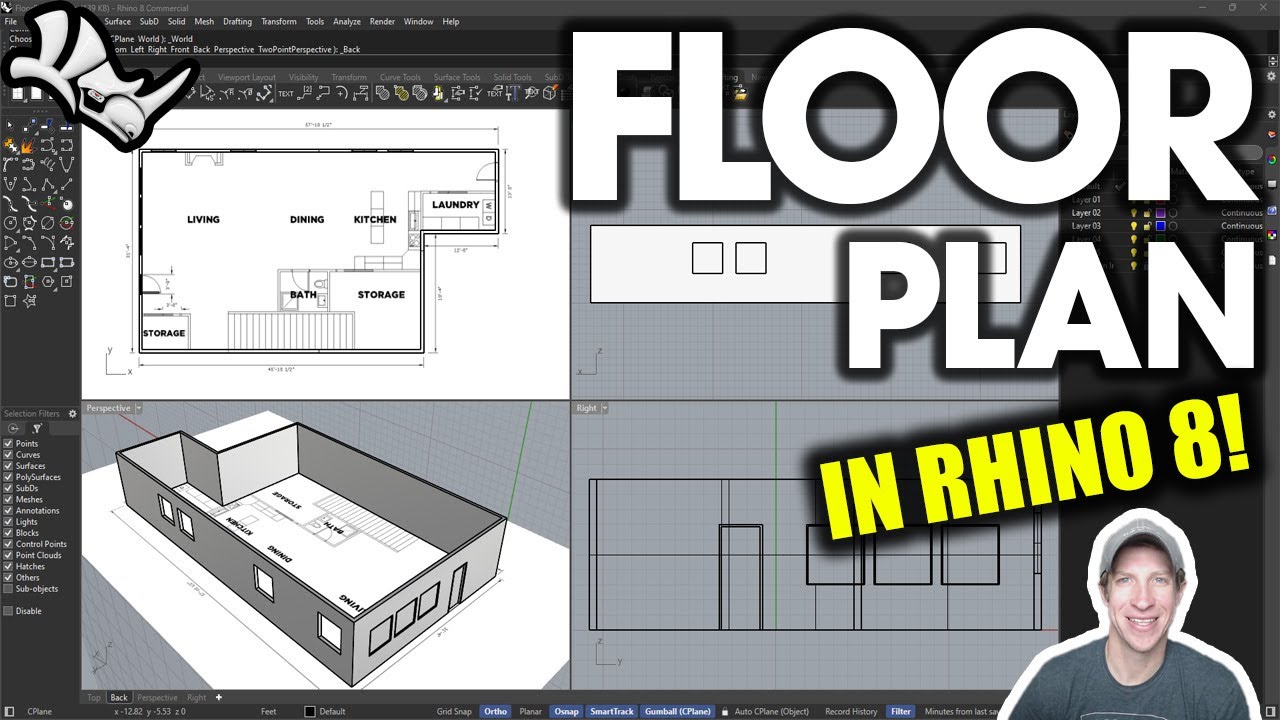Change Layer 02 purple color swatch
This screenshot has height=720, width=1280.
1161,213
